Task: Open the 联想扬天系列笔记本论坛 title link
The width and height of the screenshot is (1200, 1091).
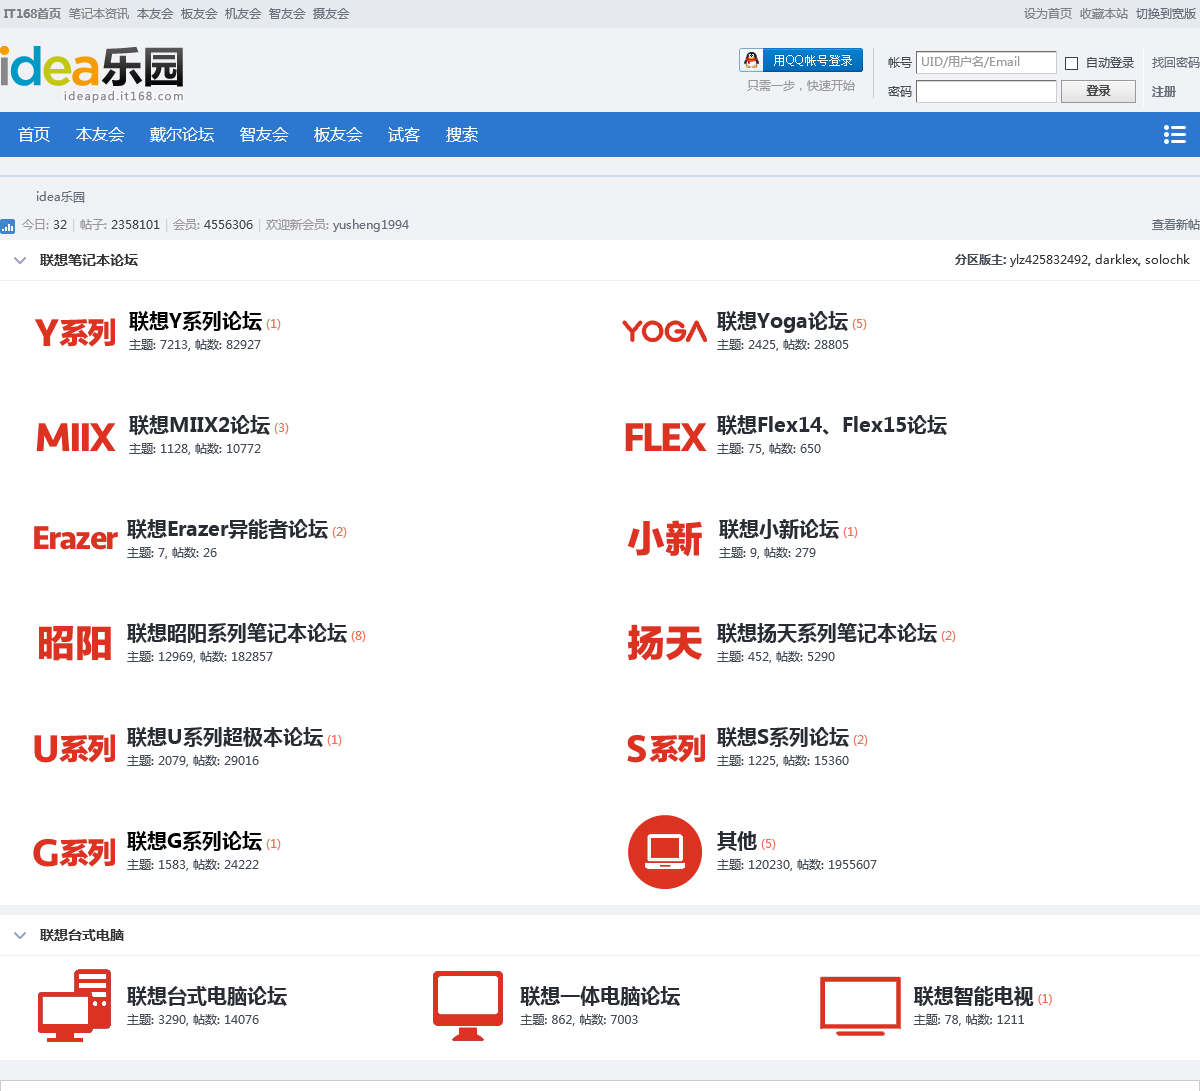Action: 827,633
